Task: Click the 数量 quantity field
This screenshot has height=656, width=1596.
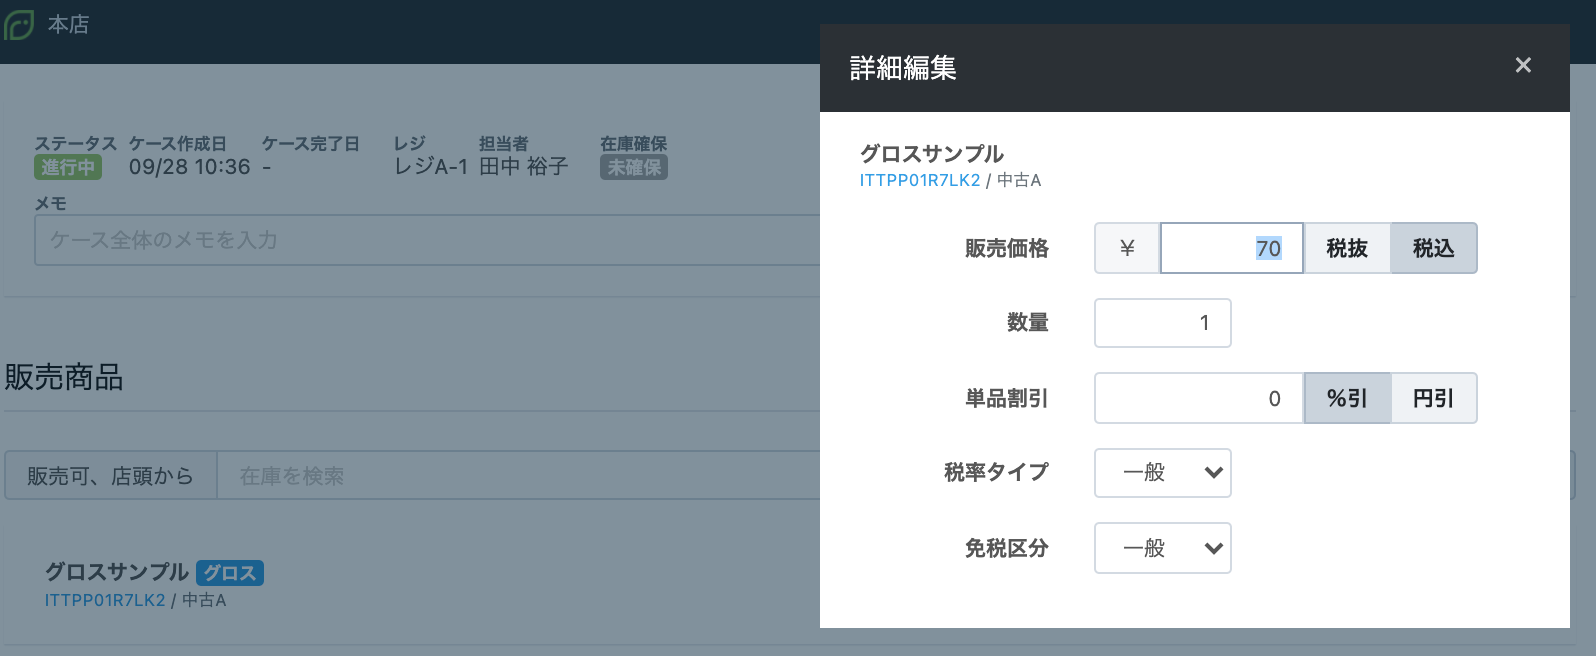Action: click(x=1162, y=323)
